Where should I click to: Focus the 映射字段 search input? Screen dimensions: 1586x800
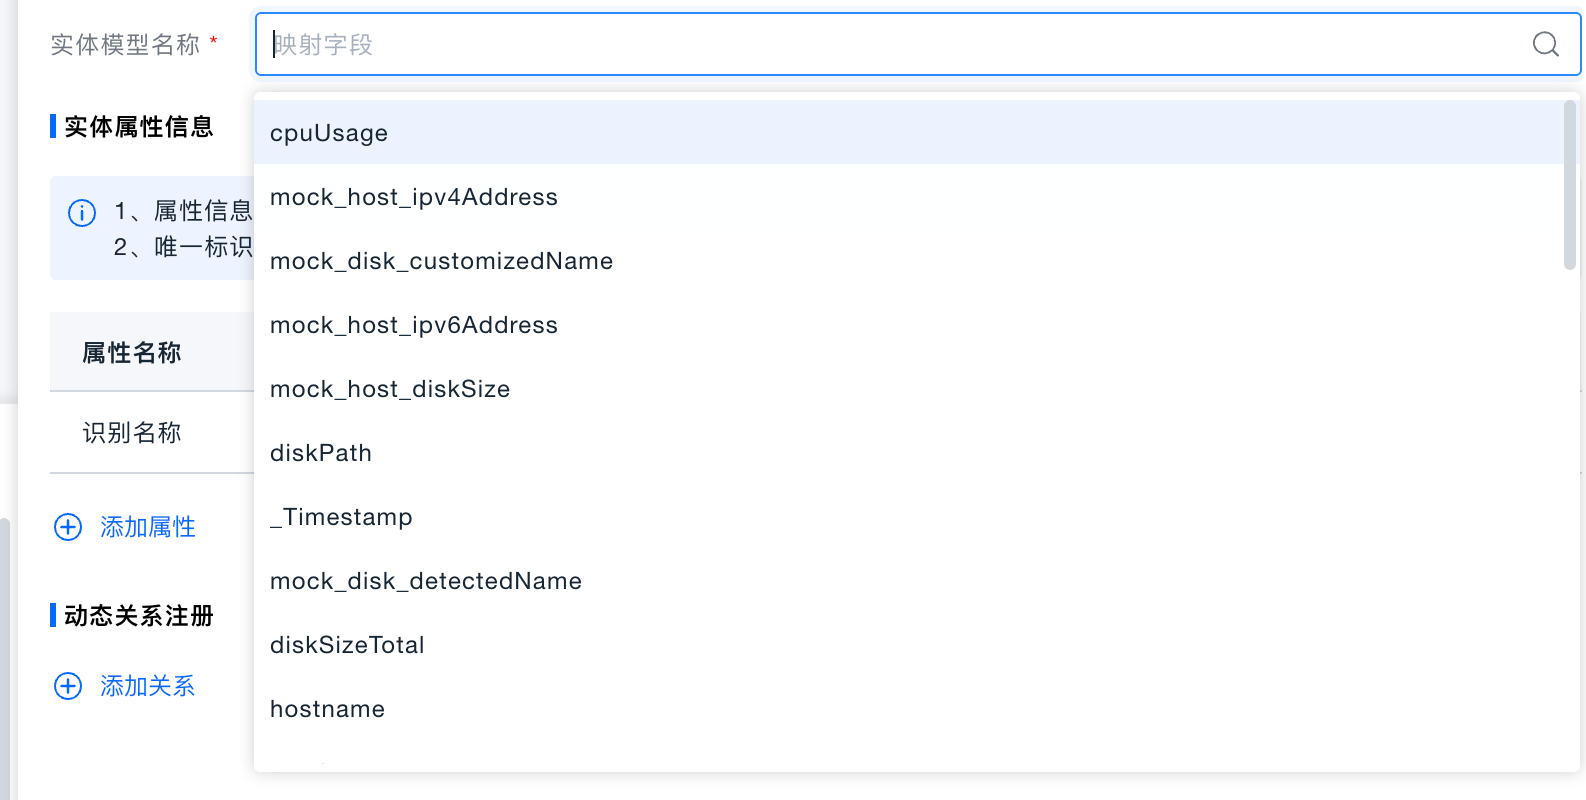890,44
